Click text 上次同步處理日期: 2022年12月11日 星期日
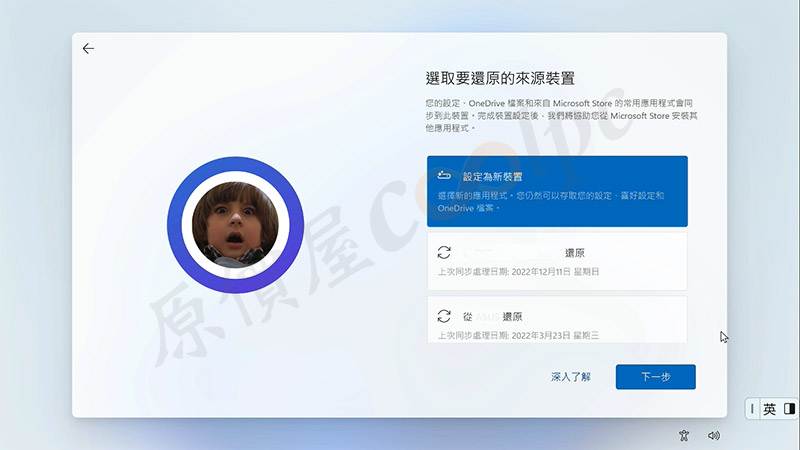Image resolution: width=800 pixels, height=450 pixels. click(518, 272)
